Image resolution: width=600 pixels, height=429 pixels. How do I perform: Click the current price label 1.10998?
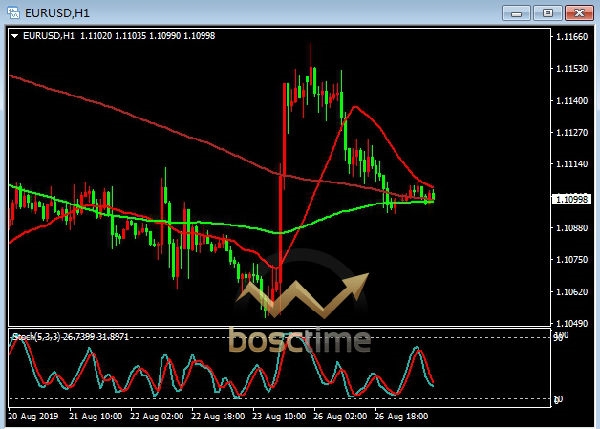point(571,199)
